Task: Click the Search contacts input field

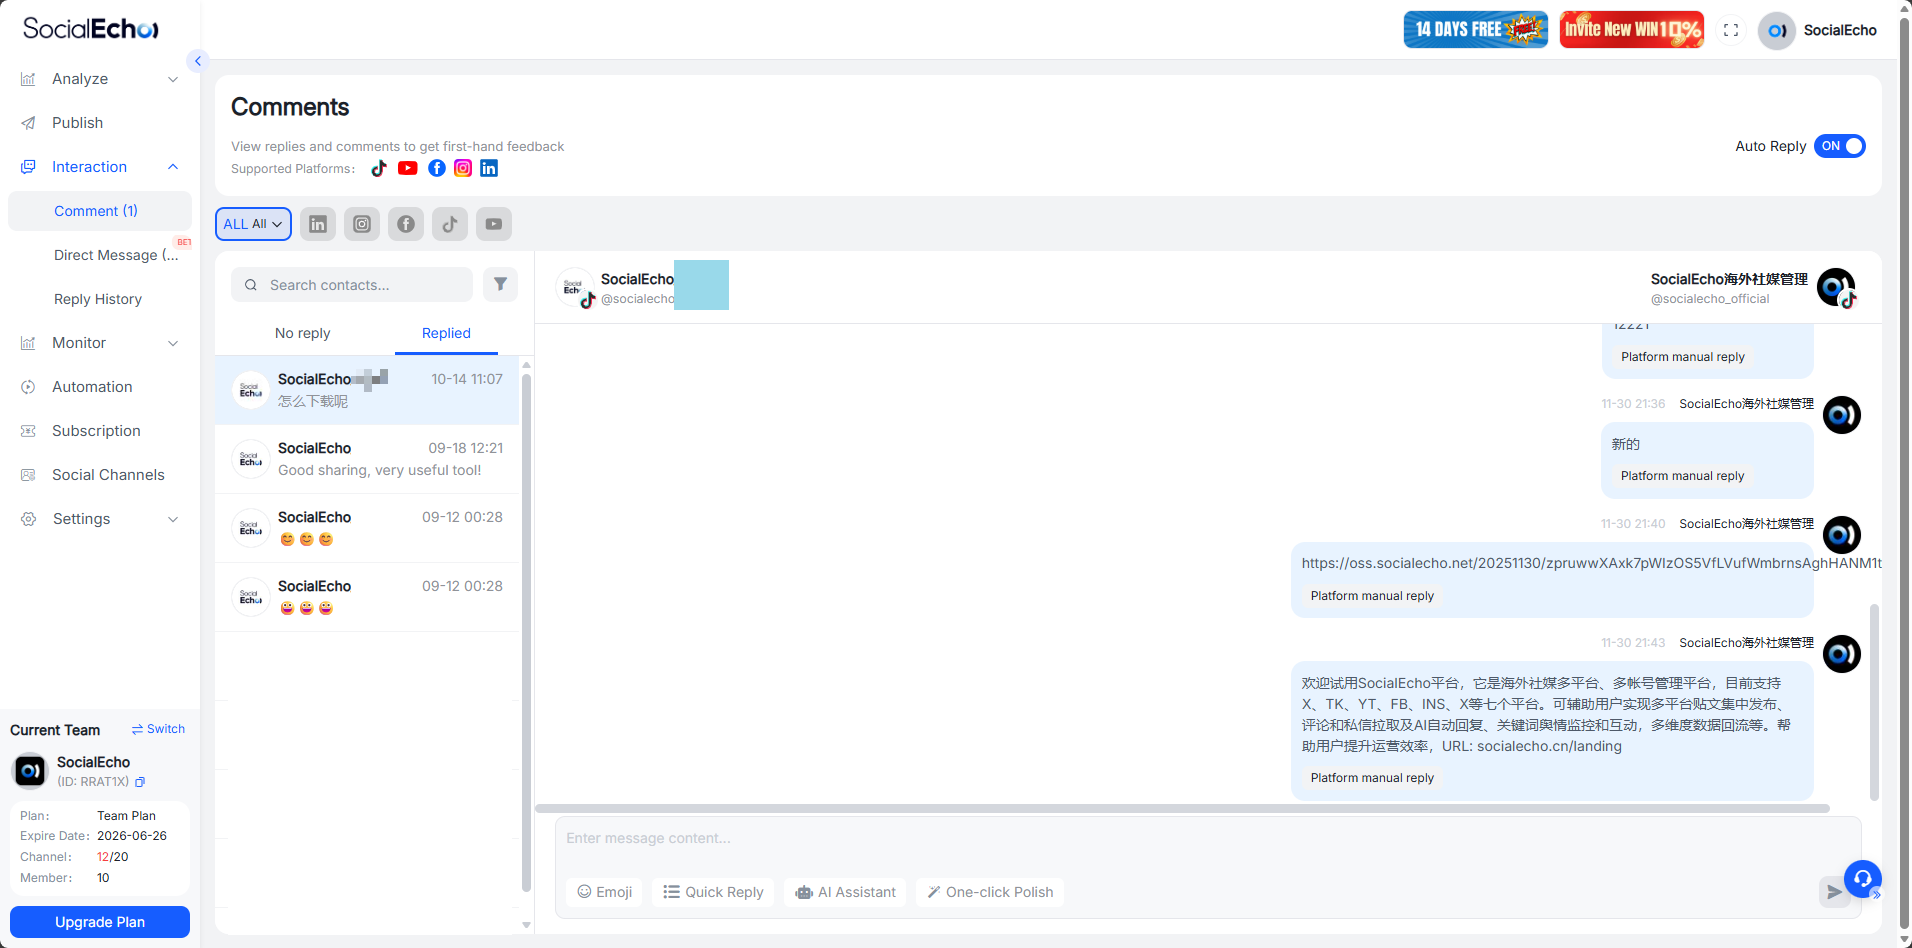Action: pyautogui.click(x=352, y=285)
